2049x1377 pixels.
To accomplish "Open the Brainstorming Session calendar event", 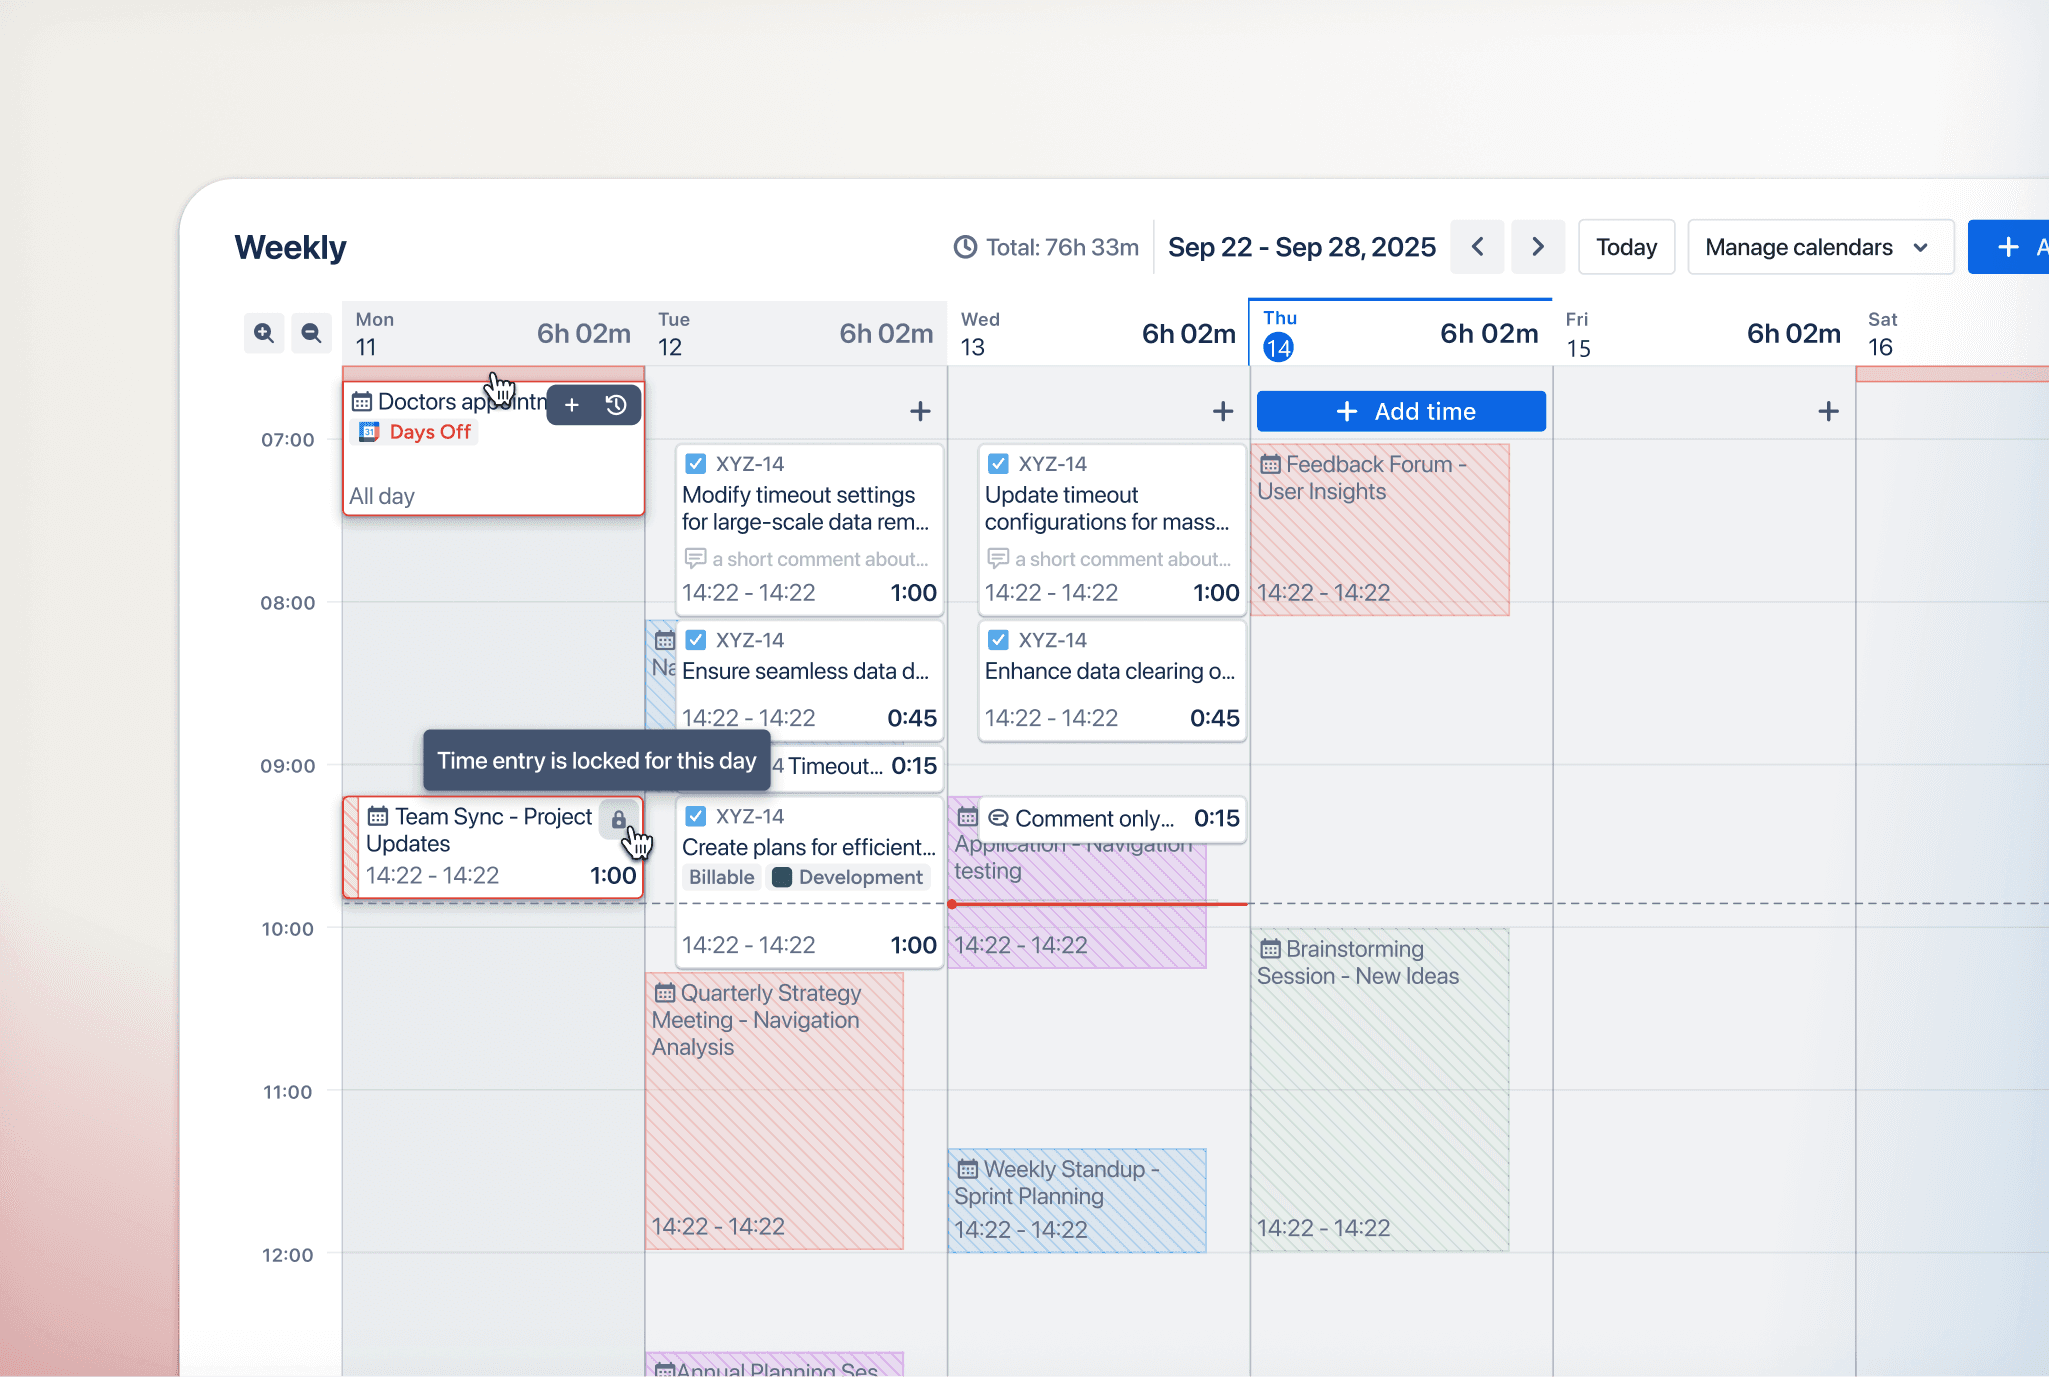I will (x=1378, y=1090).
